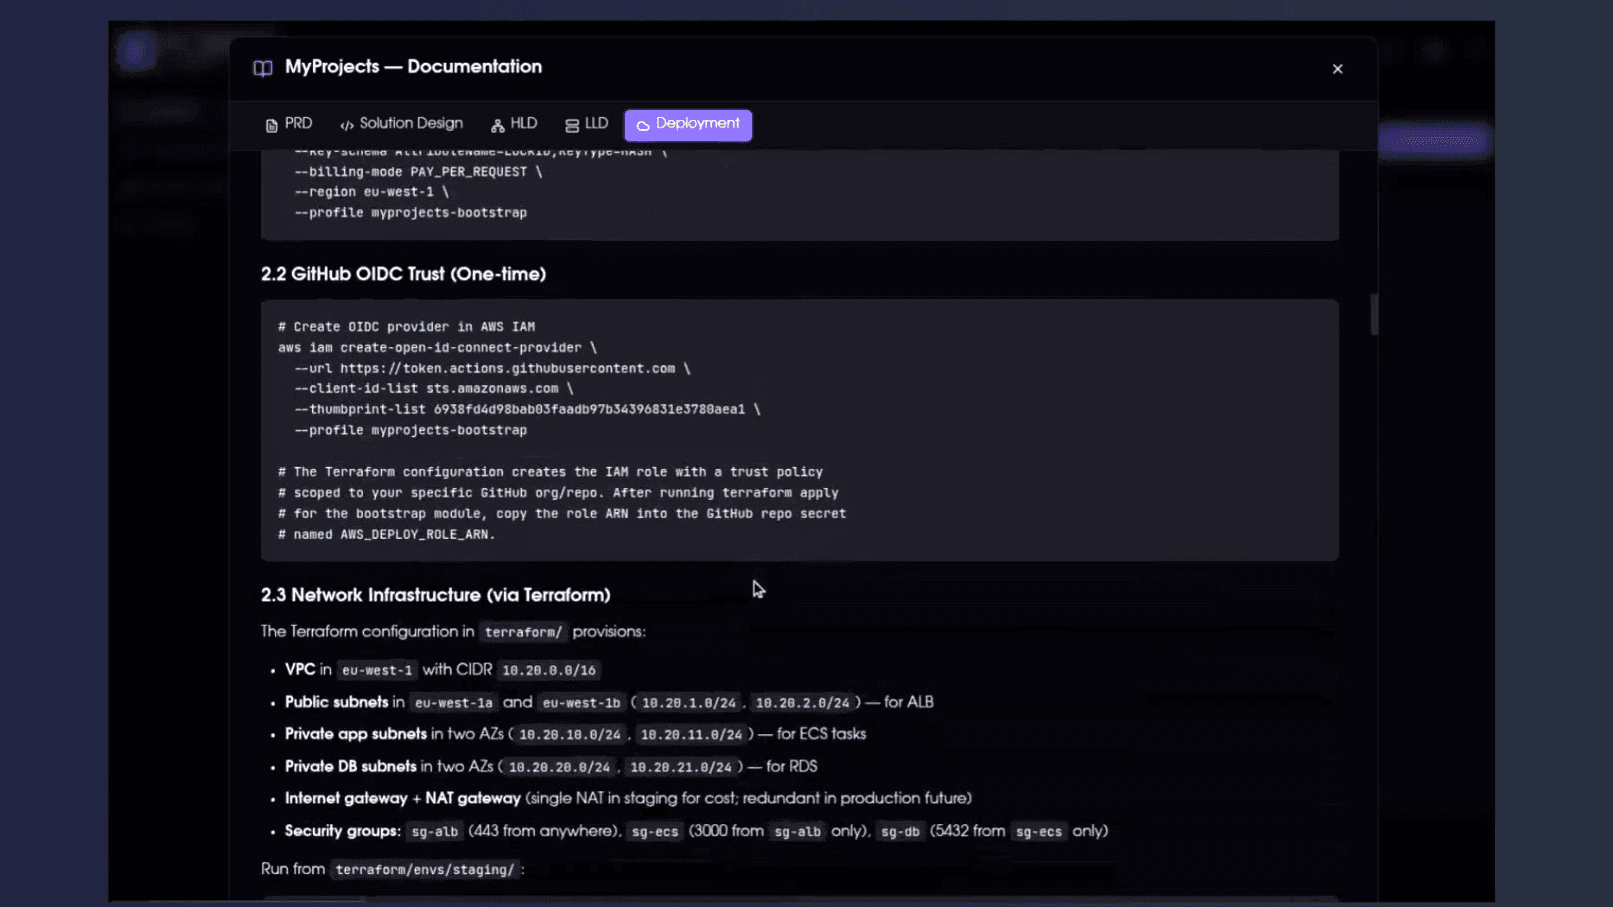
Task: Click the '2.3 Network Infrastructure (via Terraform)' heading
Action: (x=435, y=595)
